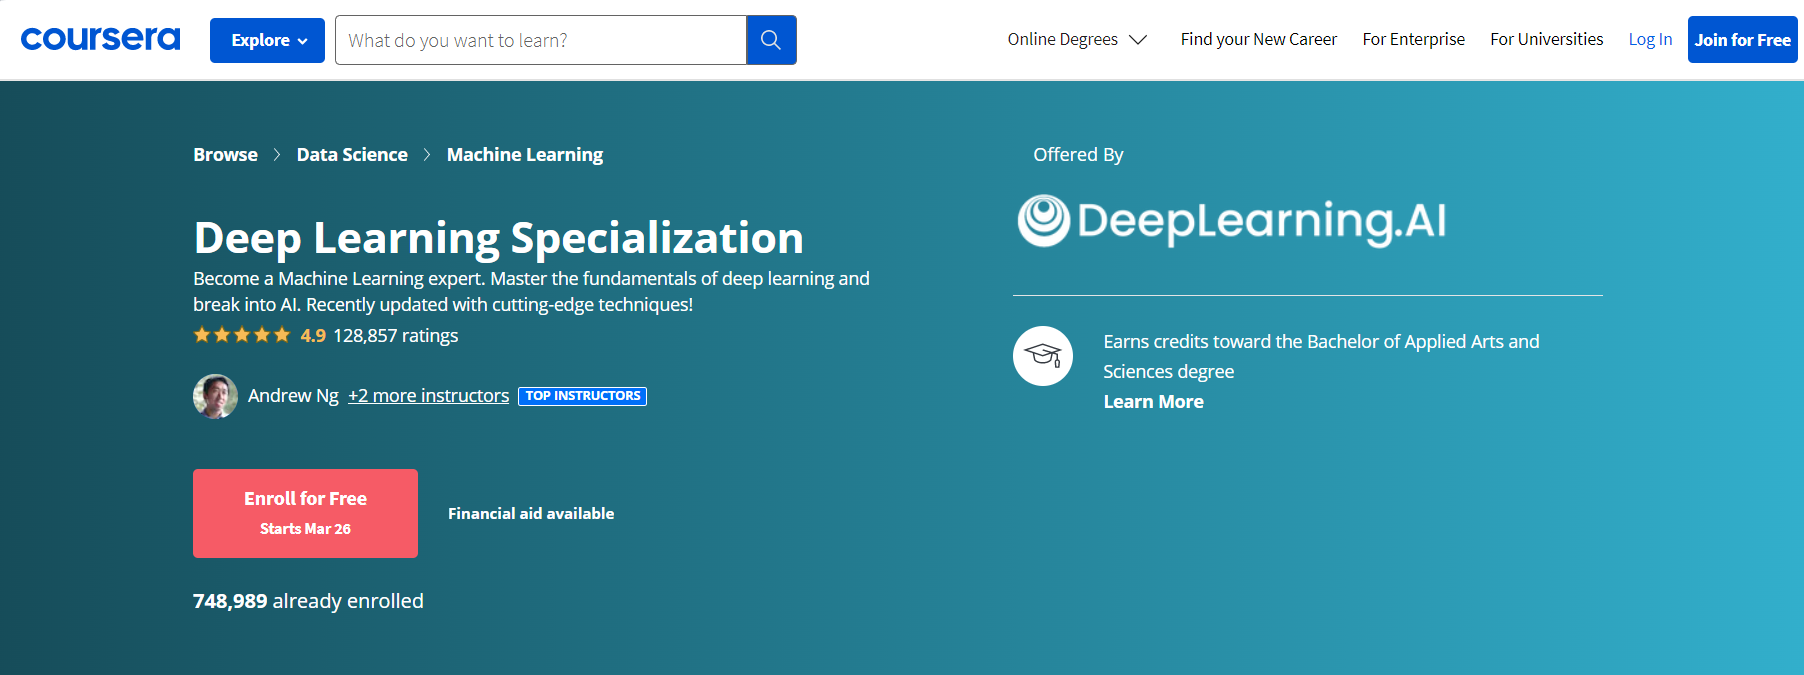This screenshot has height=675, width=1804.
Task: Navigate to Machine Learning breadcrumb
Action: click(x=525, y=155)
